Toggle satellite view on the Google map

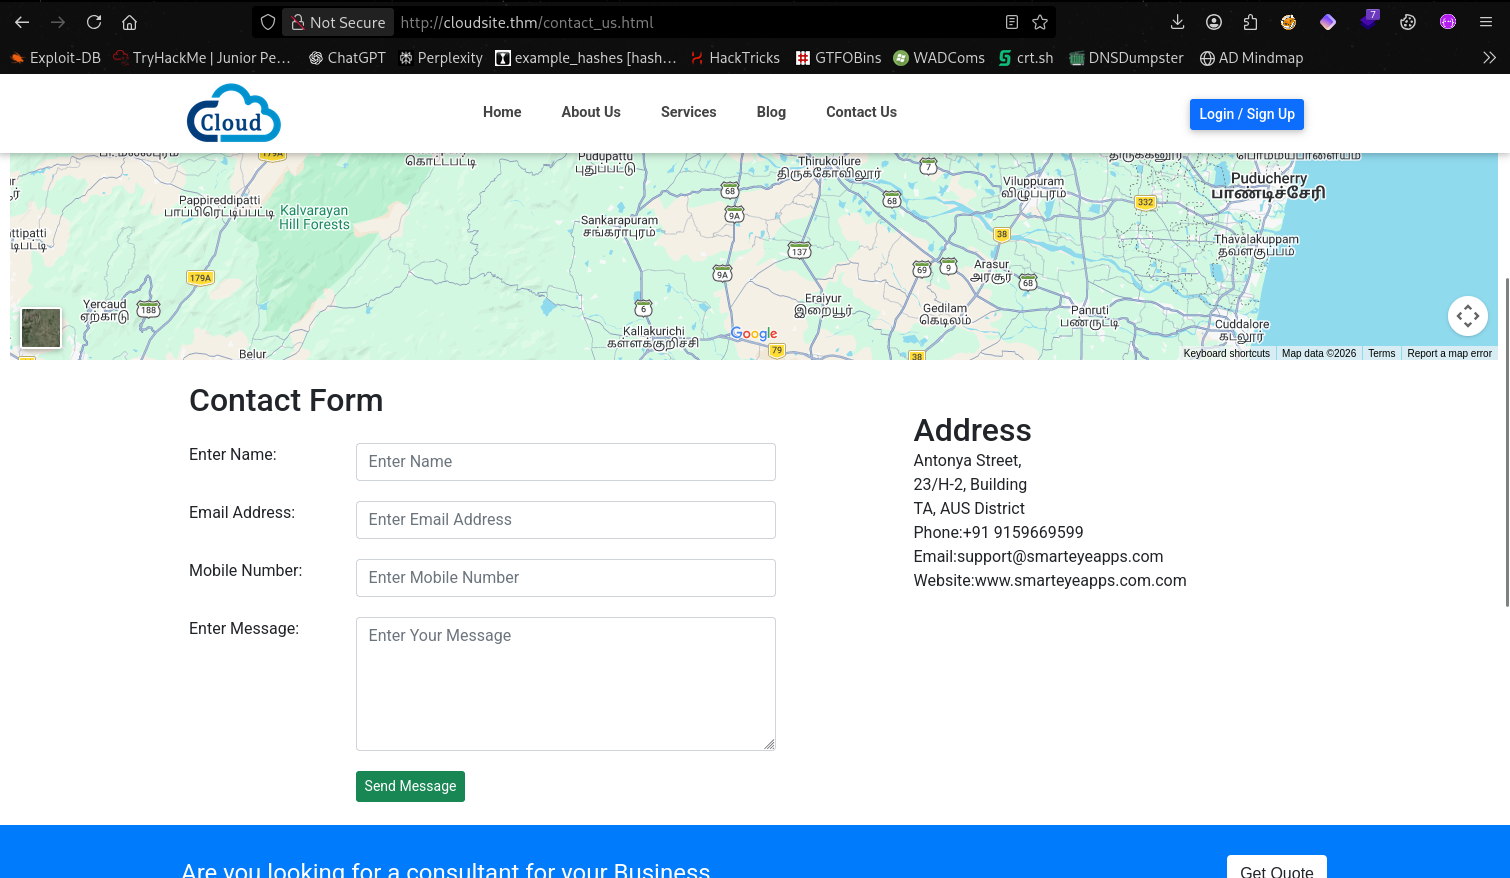[40, 328]
